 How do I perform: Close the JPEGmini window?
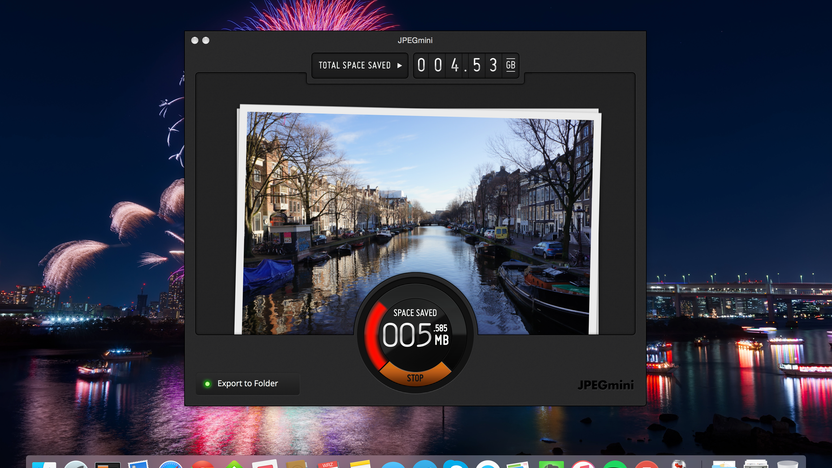click(x=195, y=40)
